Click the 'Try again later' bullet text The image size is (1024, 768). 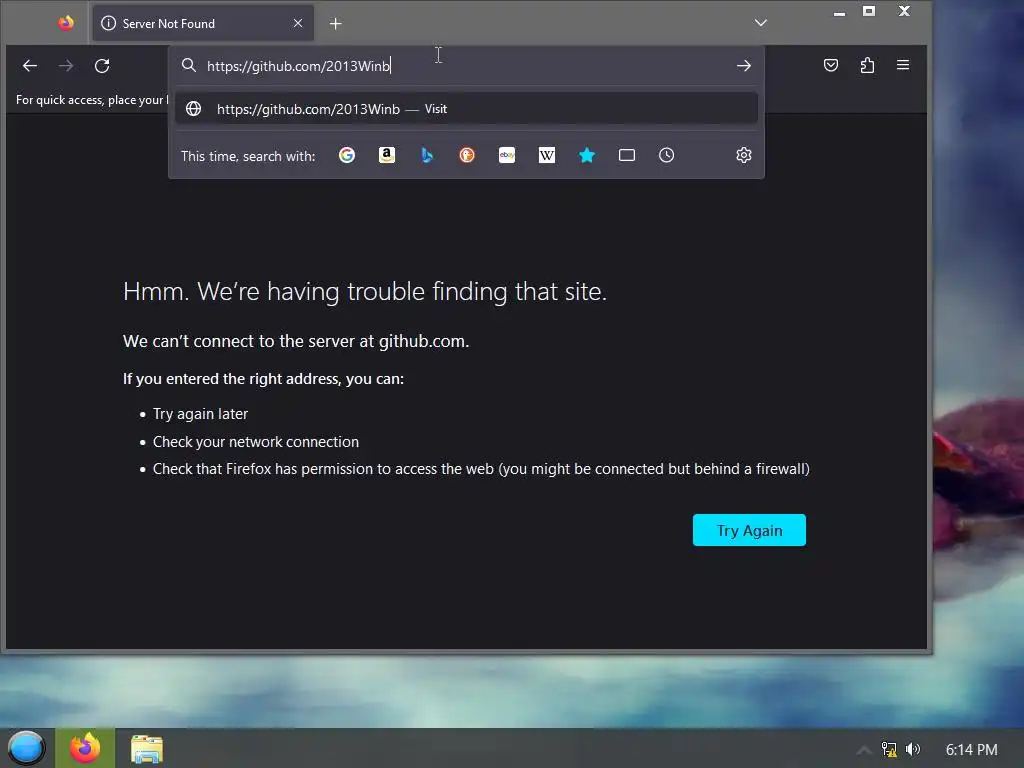click(200, 414)
